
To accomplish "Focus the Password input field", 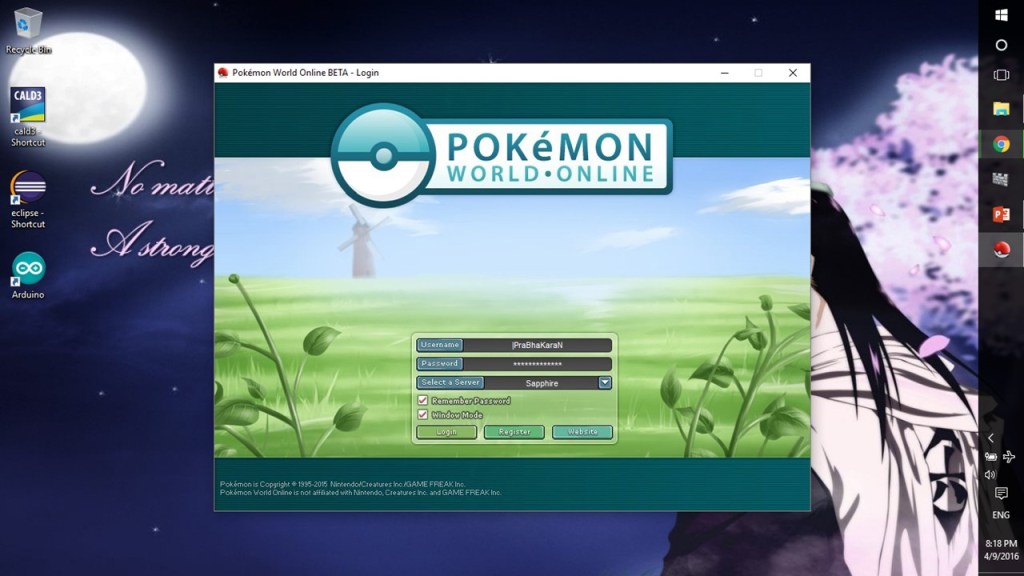I will (x=537, y=364).
